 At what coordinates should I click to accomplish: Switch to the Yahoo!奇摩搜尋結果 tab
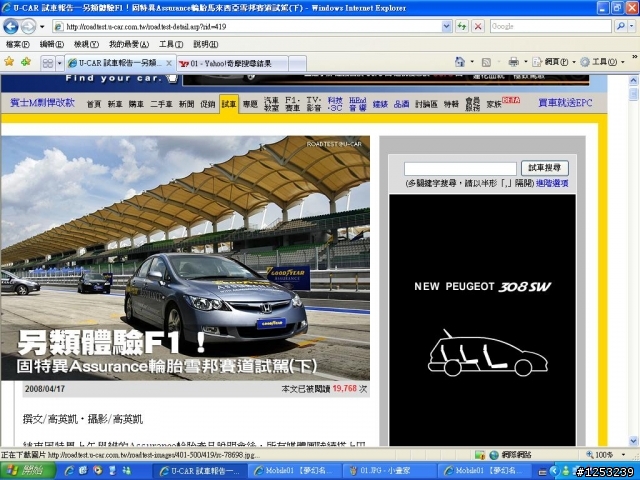[233, 64]
